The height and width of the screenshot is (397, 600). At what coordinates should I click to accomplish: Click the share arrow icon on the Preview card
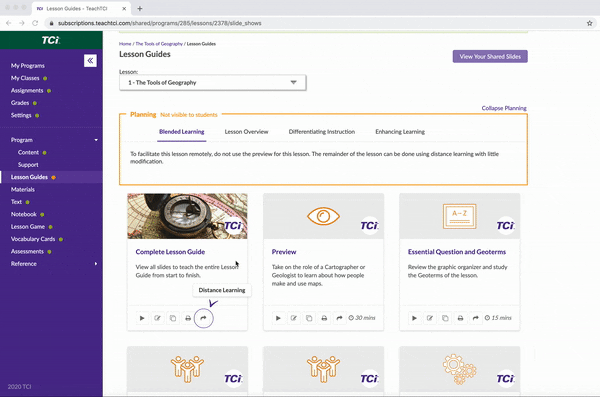(x=339, y=318)
